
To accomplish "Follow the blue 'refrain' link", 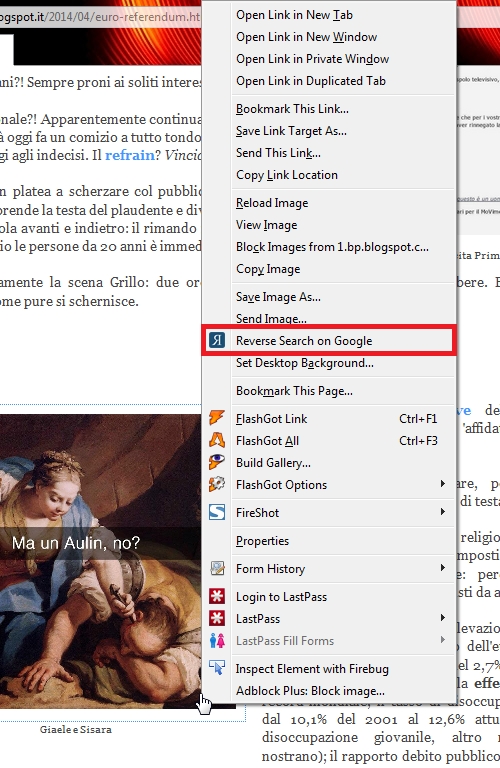I will click(x=130, y=155).
